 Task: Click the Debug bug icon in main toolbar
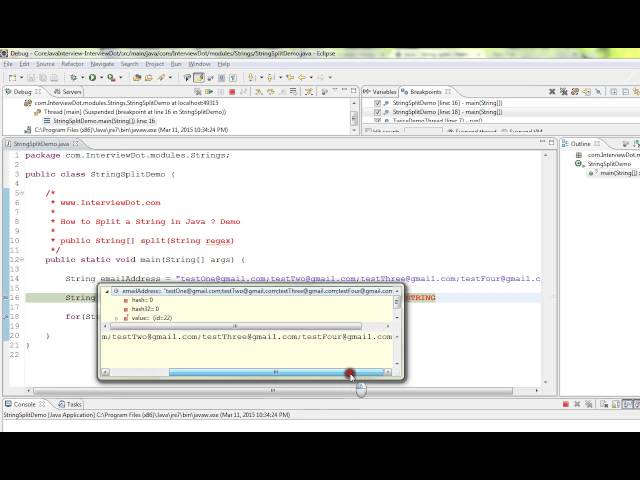coord(73,77)
